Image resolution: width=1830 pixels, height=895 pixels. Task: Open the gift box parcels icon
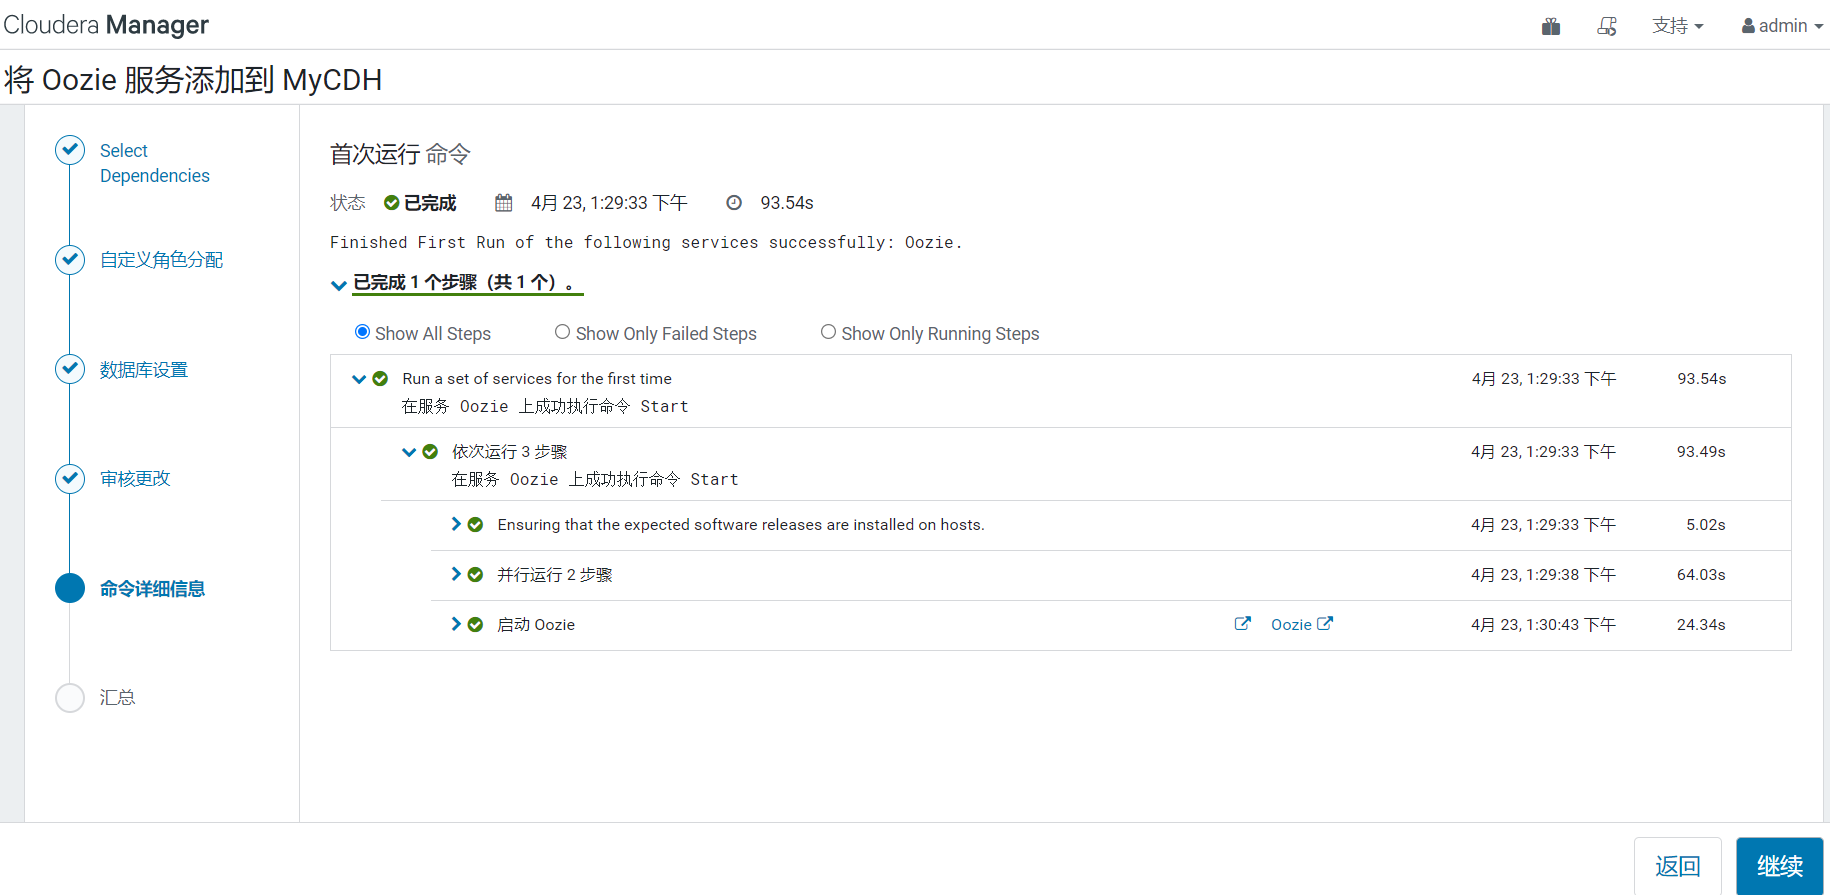[x=1551, y=26]
